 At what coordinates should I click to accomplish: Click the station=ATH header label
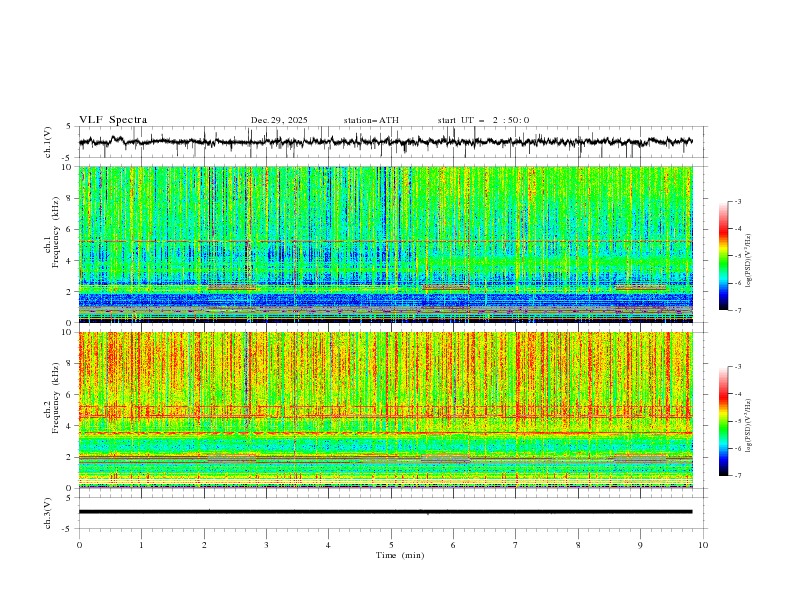tap(371, 120)
